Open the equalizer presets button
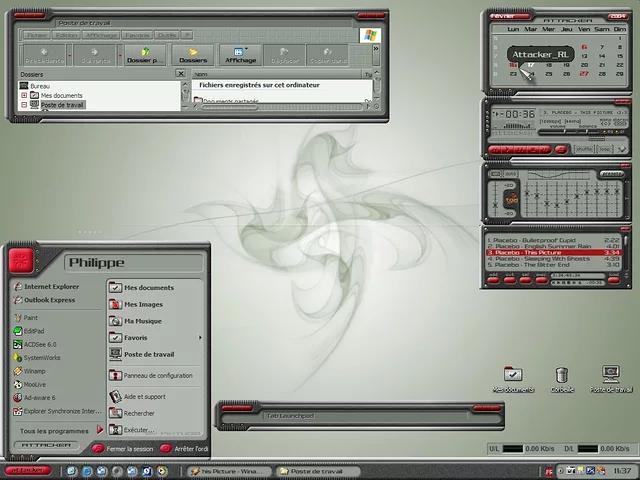This screenshot has height=480, width=640. pyautogui.click(x=610, y=174)
